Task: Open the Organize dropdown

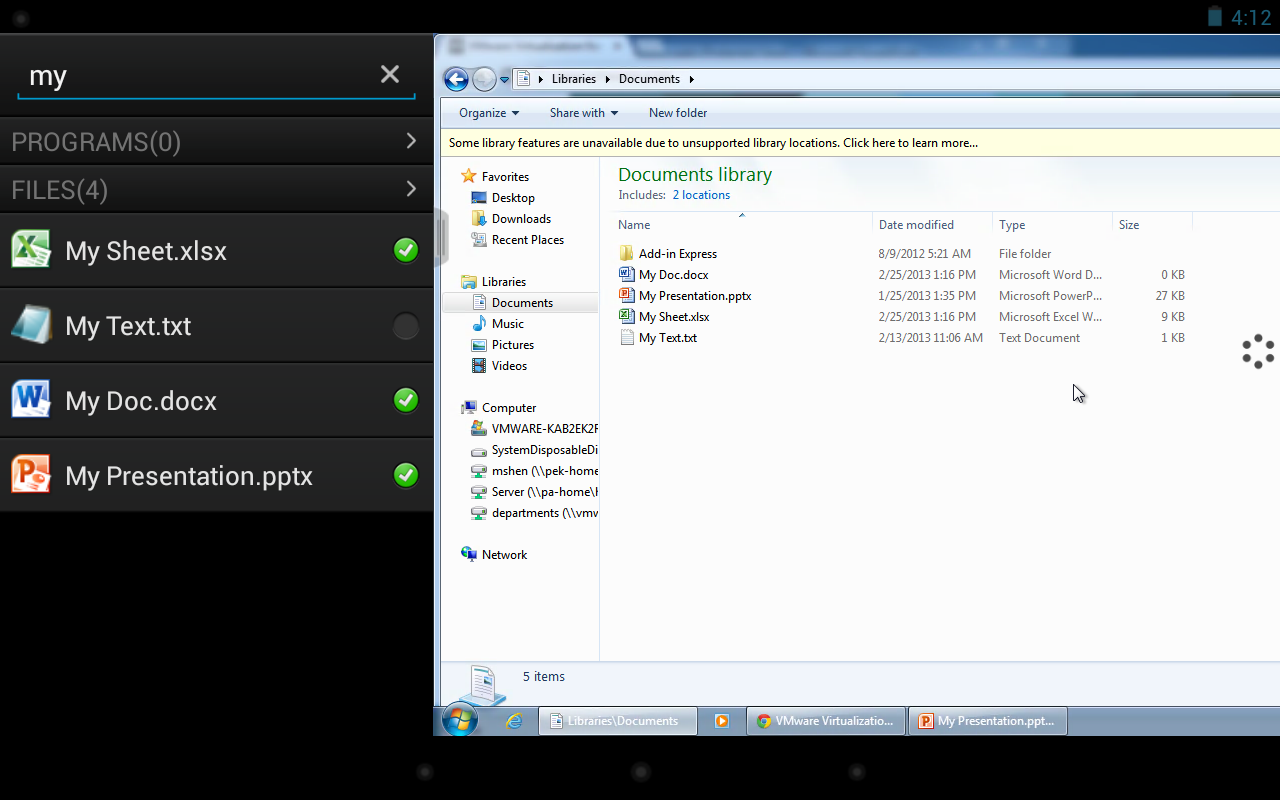Action: click(487, 113)
